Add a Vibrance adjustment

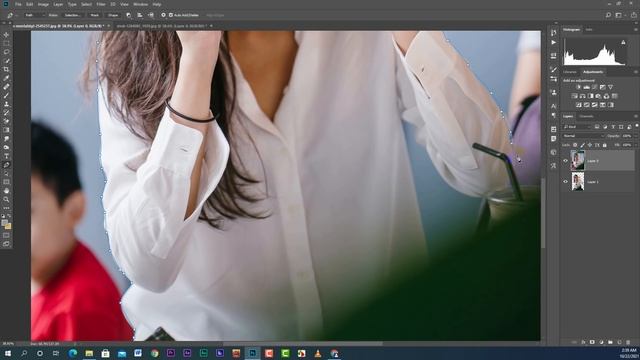pyautogui.click(x=610, y=87)
